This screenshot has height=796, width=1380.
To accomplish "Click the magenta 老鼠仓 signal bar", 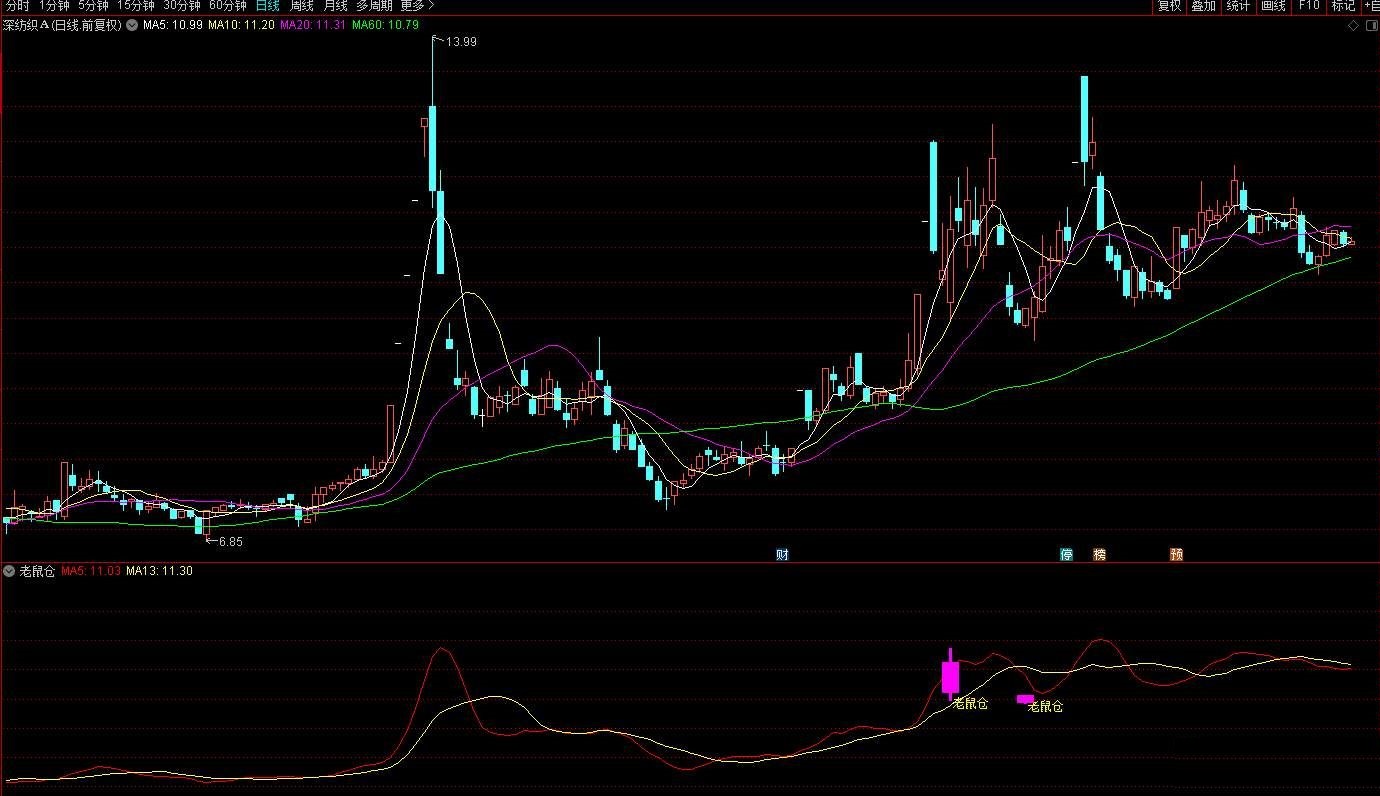I will (x=950, y=674).
